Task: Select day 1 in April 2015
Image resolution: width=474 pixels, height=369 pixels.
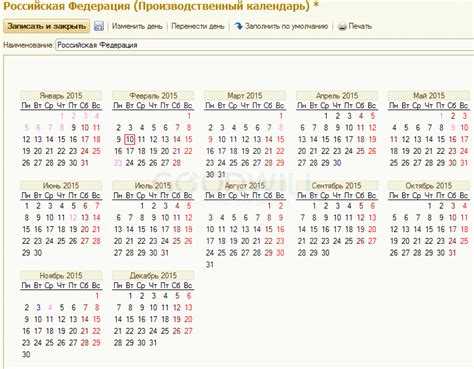Action: click(x=326, y=116)
